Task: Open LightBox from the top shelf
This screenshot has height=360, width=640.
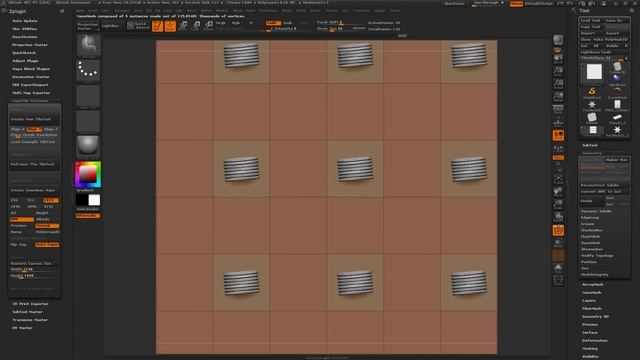Action: [x=110, y=26]
